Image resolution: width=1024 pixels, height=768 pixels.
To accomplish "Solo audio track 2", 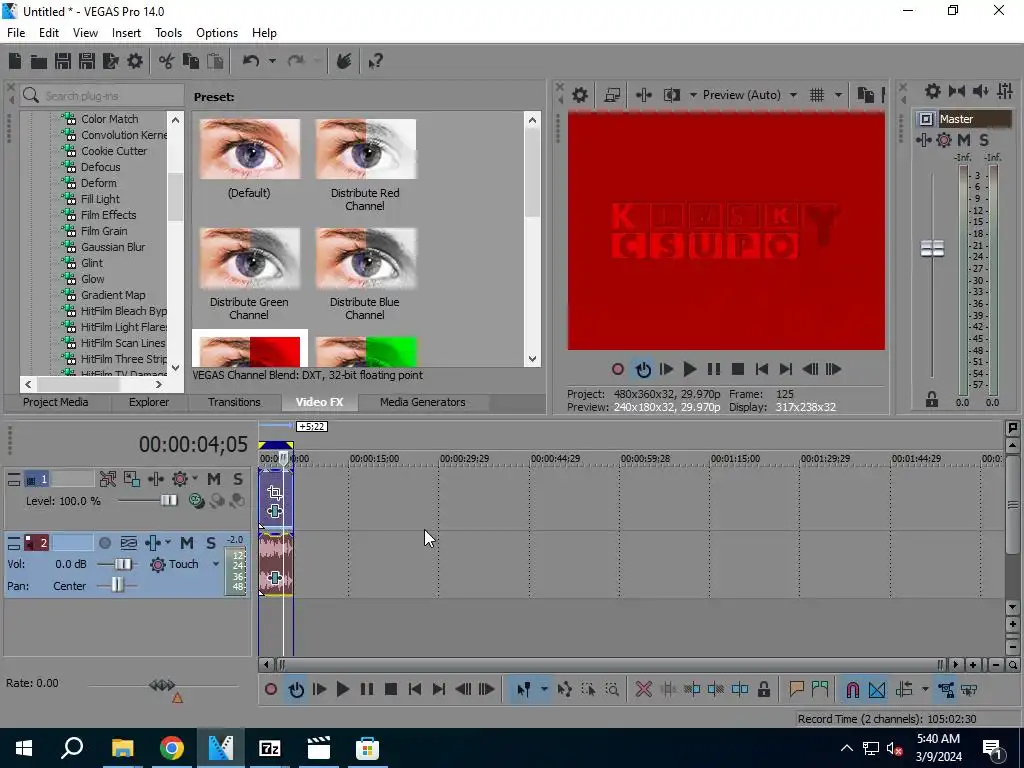I will pos(211,543).
